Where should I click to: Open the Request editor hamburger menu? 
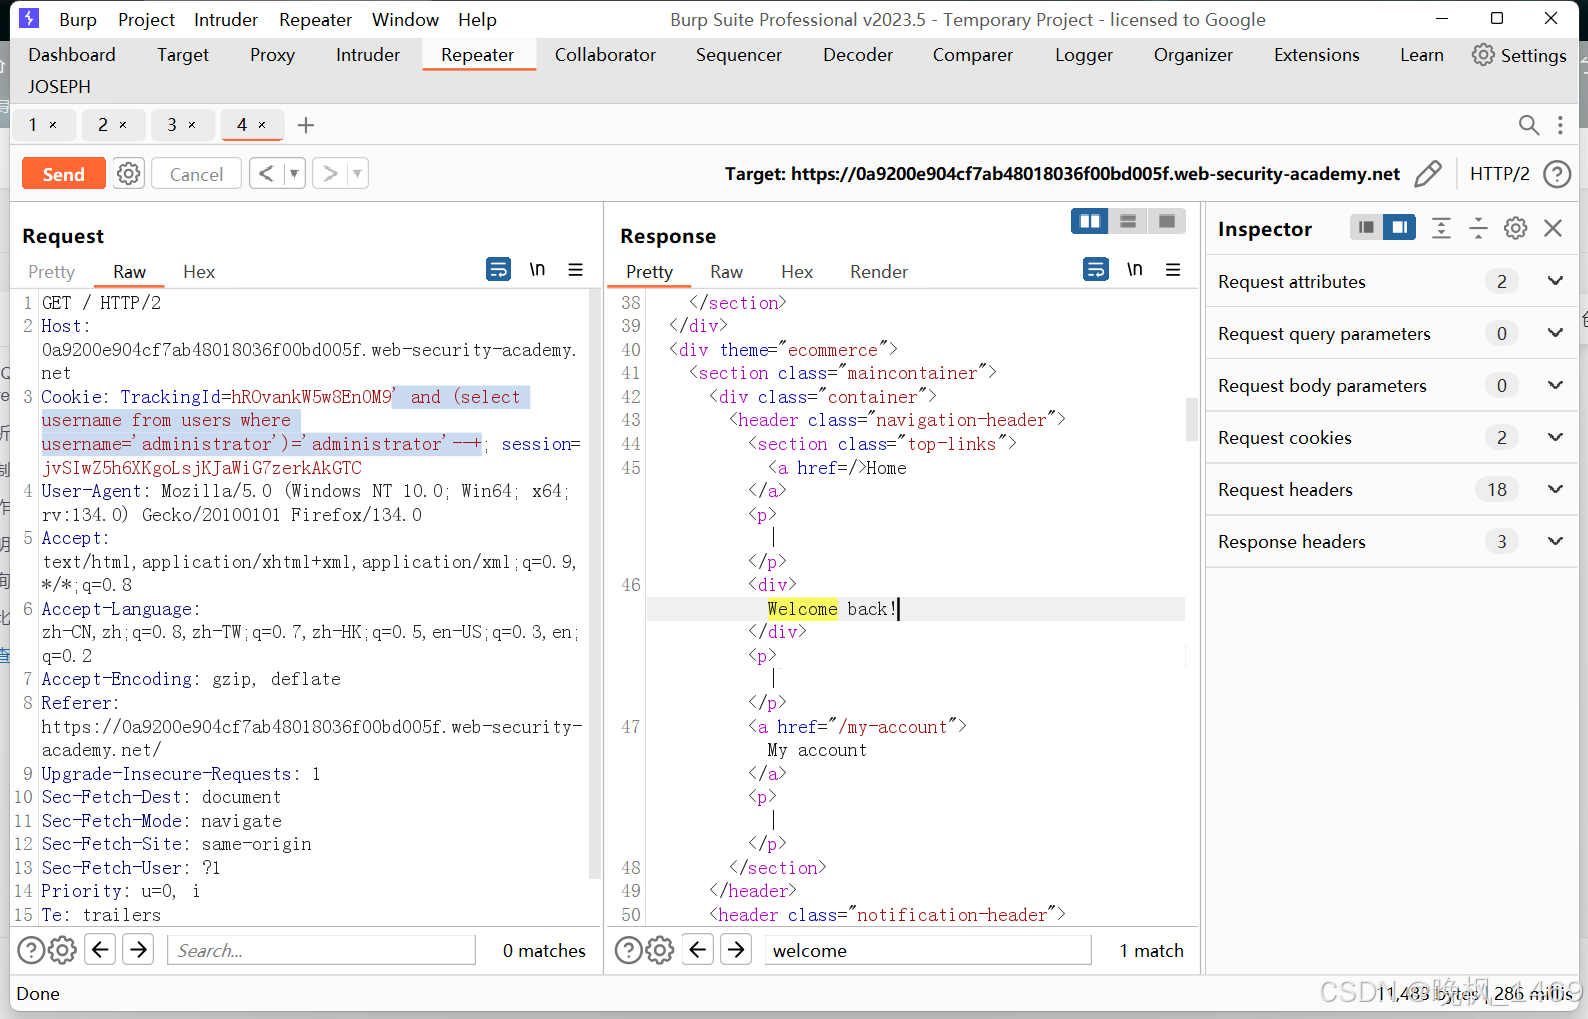576,269
